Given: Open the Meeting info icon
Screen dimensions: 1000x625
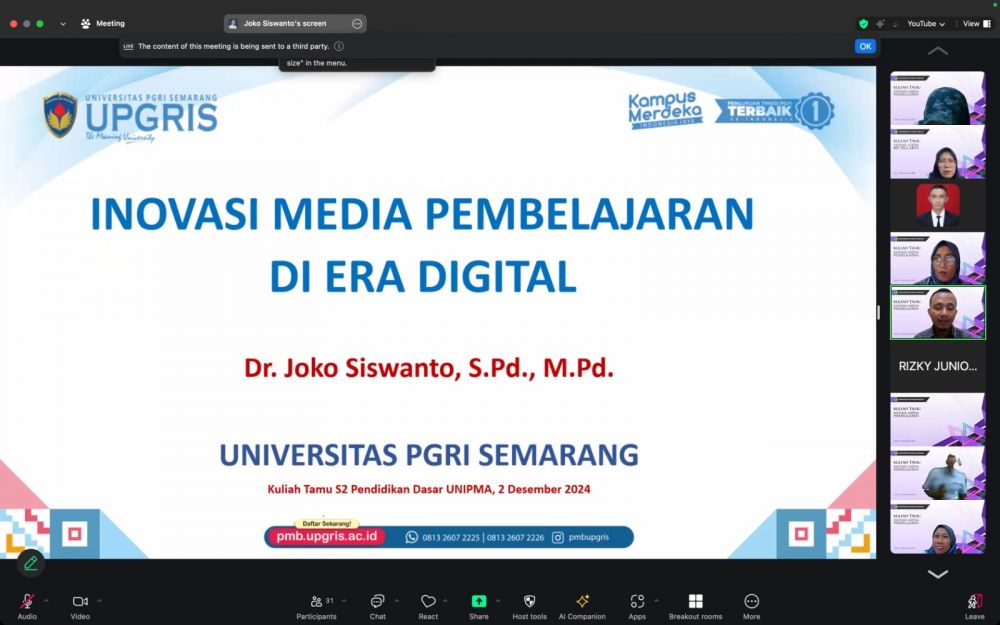Looking at the screenshot, I should tap(85, 24).
